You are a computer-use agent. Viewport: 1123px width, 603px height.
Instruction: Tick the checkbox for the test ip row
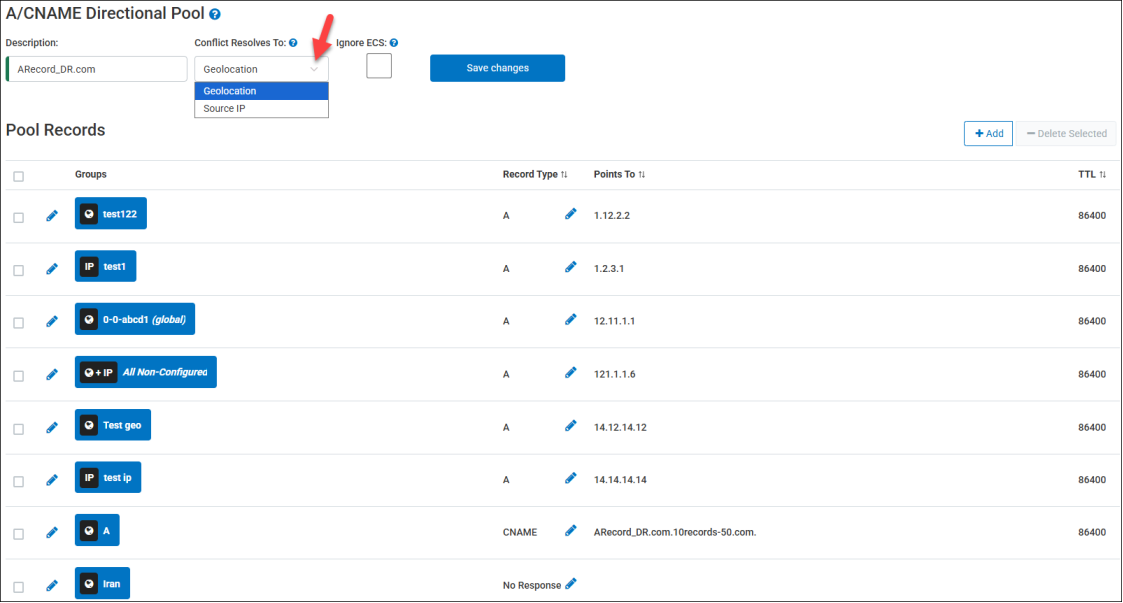[19, 481]
